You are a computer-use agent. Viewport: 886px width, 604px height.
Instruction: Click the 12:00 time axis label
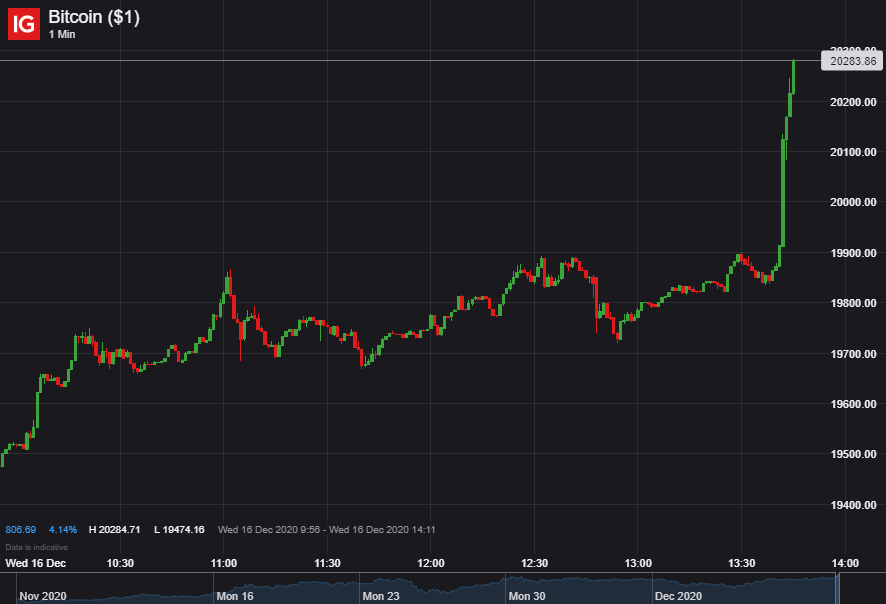click(431, 563)
